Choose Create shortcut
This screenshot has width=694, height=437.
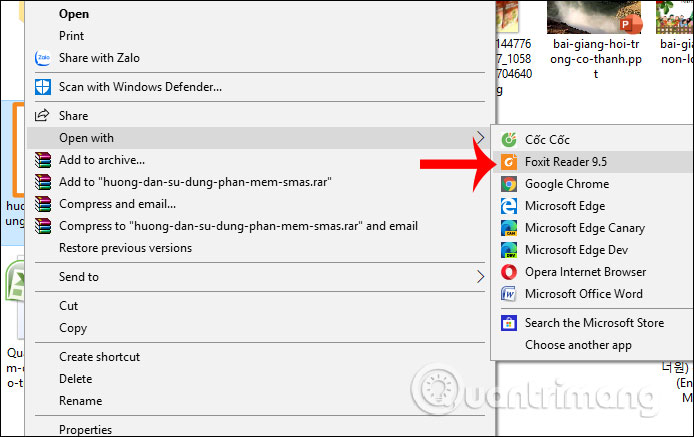click(x=99, y=357)
